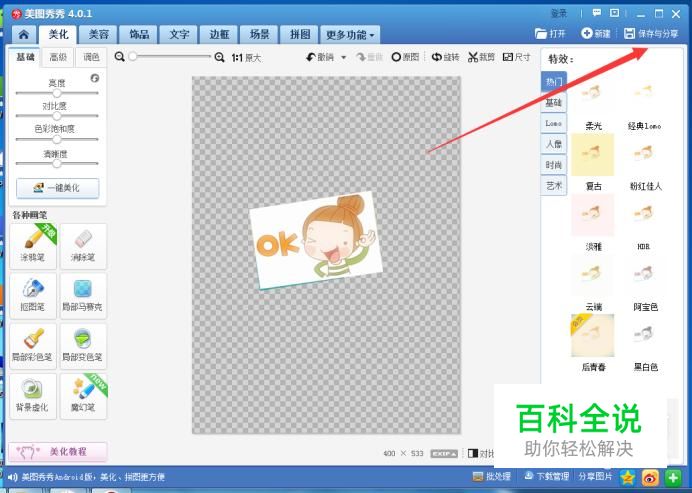
Task: Click the zoom out magnifier icon
Action: (x=119, y=57)
